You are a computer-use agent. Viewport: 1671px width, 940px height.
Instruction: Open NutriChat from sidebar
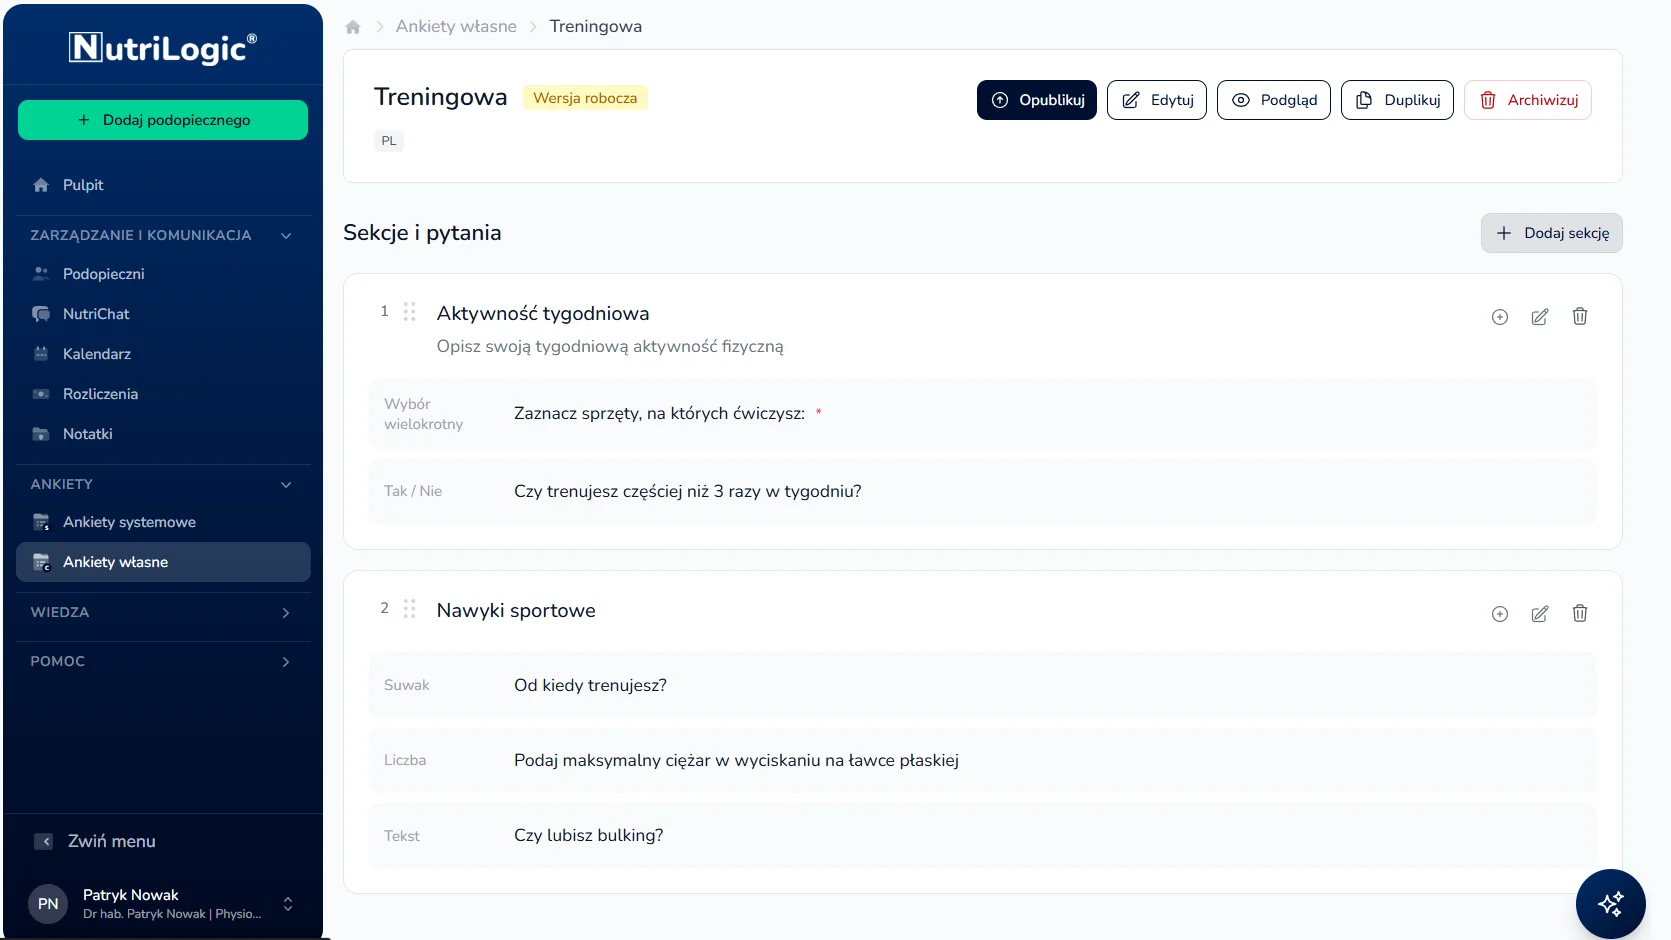163,314
